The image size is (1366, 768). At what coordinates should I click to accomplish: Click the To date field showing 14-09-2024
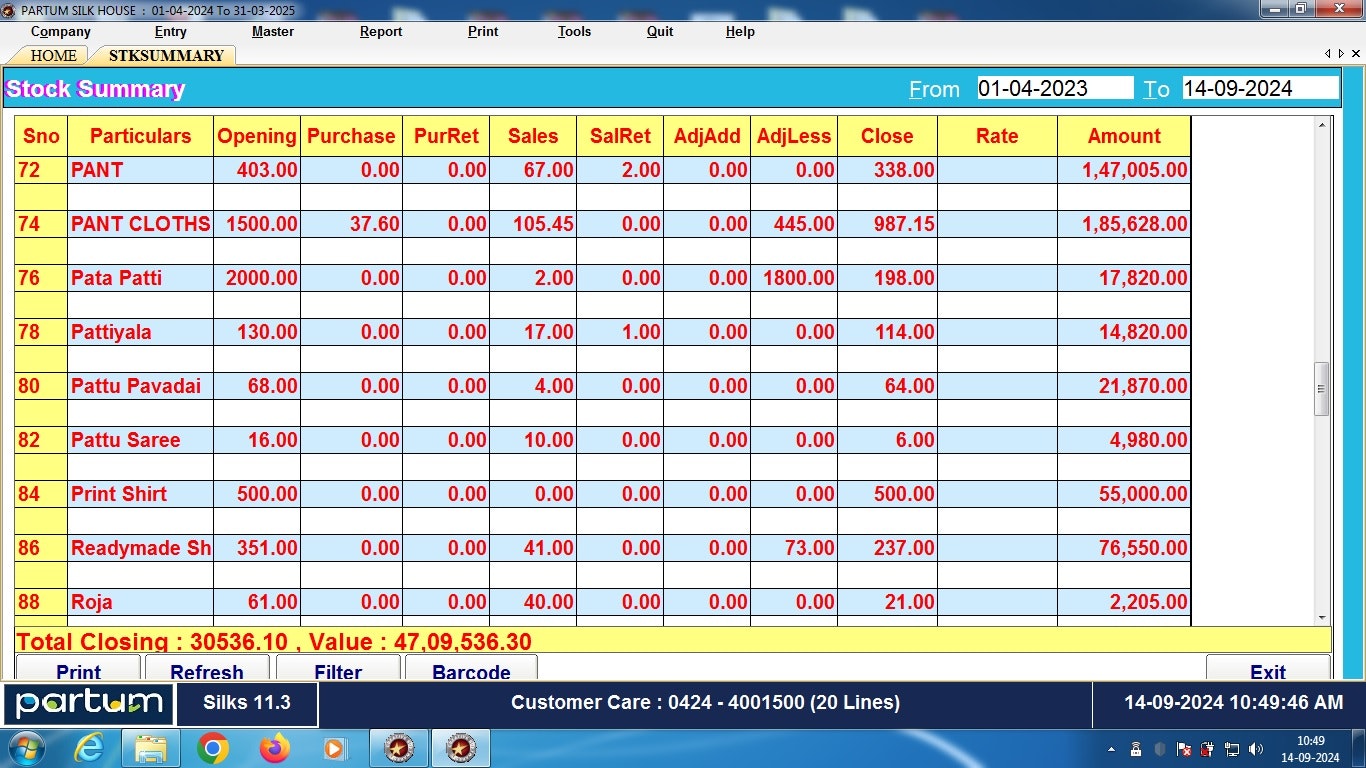[1259, 88]
